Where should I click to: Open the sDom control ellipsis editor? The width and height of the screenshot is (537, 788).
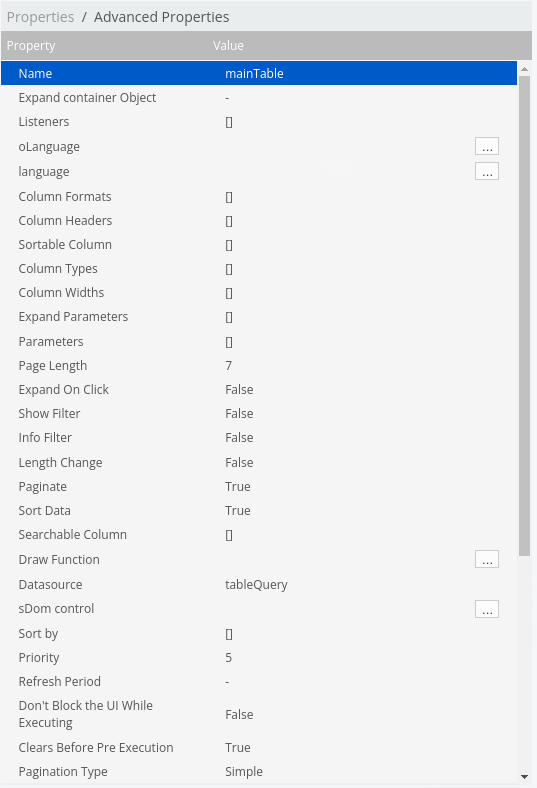tap(487, 609)
